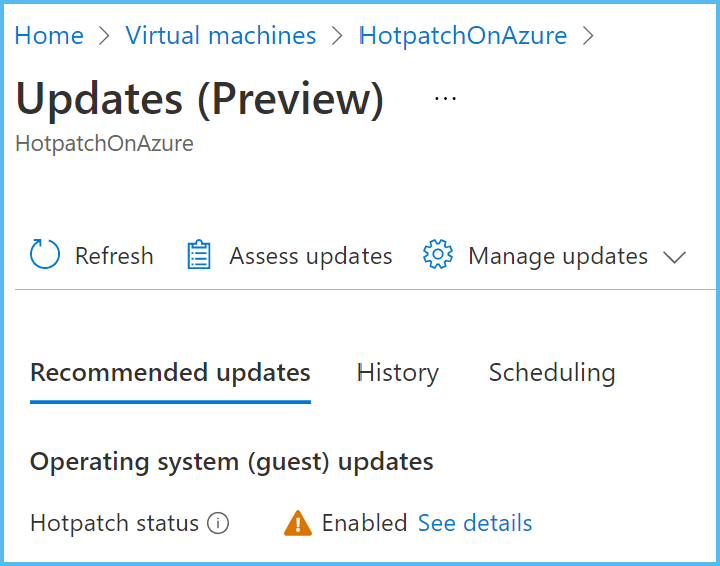Click the circular Refresh icon
The height and width of the screenshot is (566, 720).
45,256
